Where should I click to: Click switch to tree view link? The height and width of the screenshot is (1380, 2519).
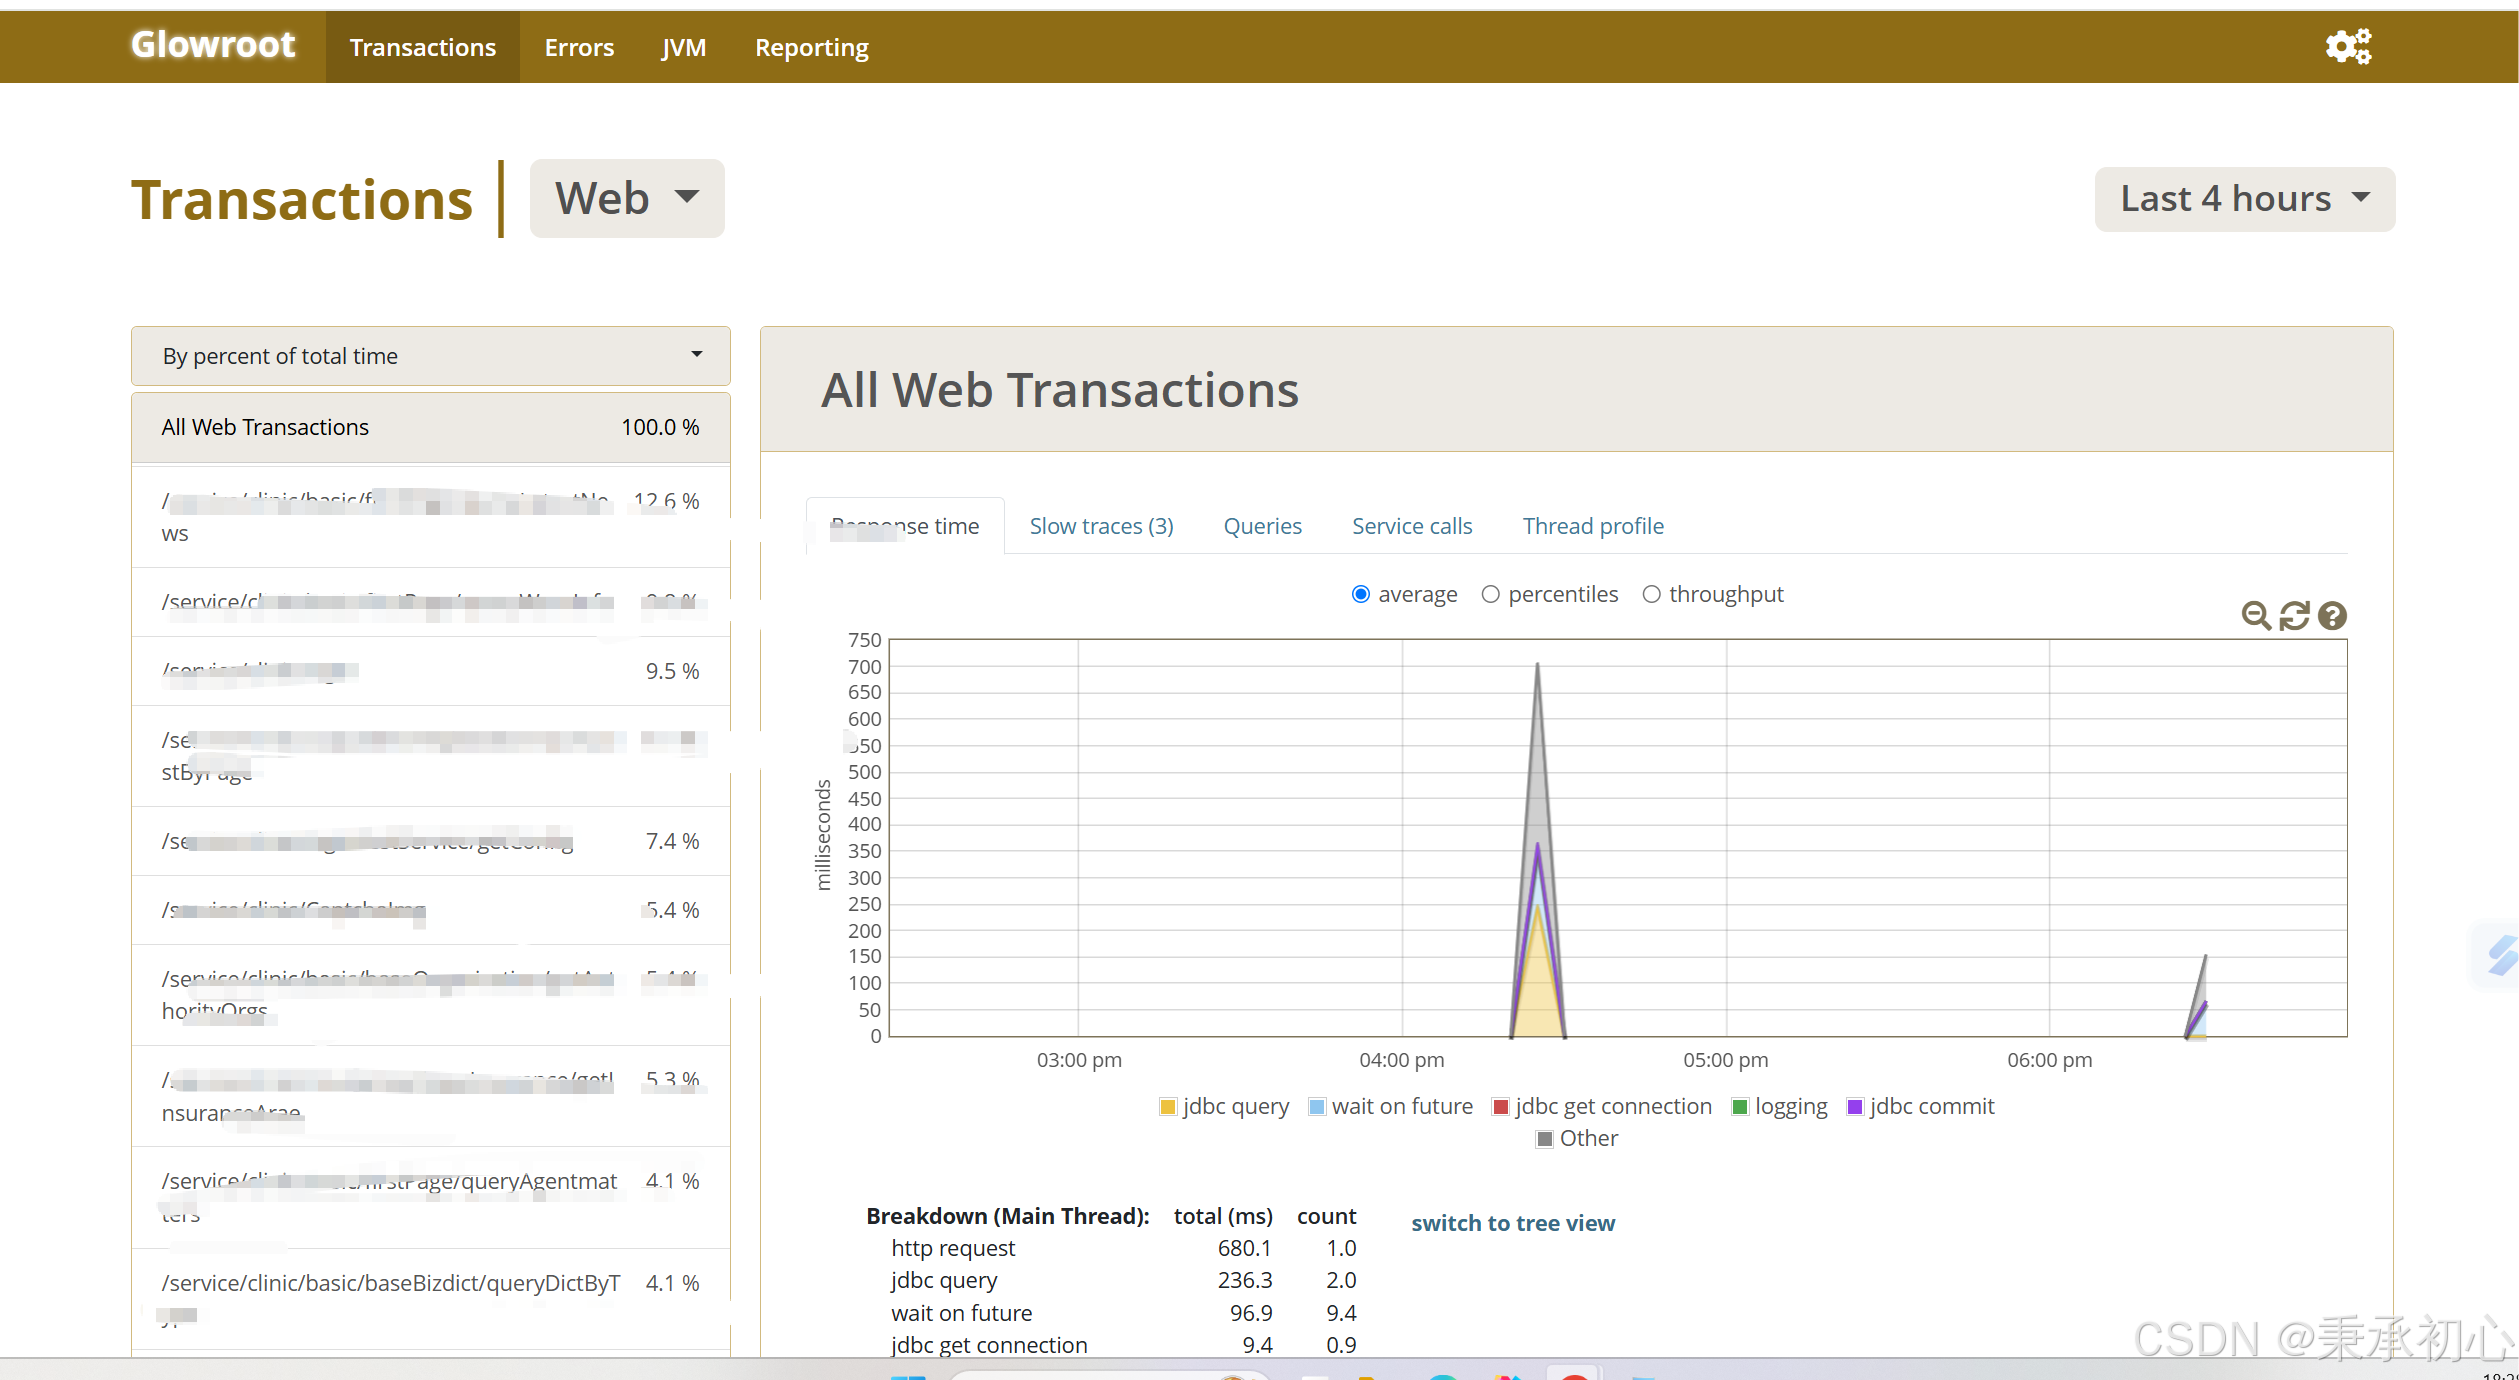tap(1512, 1223)
